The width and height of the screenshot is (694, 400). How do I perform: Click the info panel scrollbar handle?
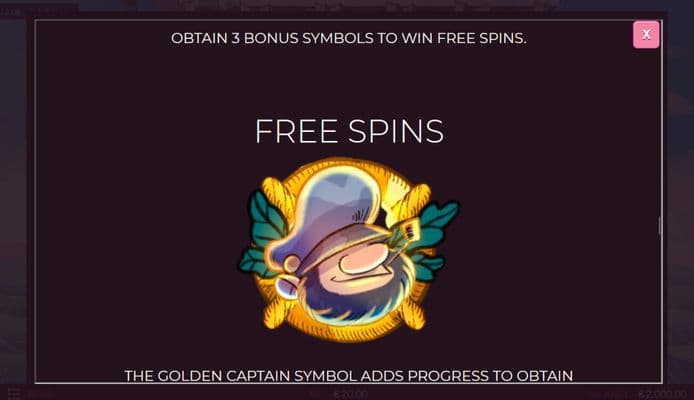(x=660, y=226)
